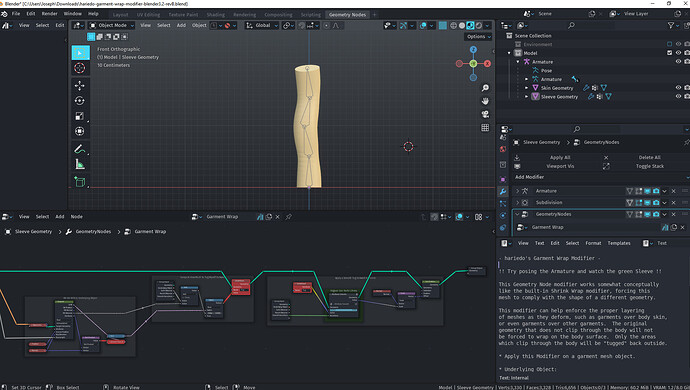Select the Cursor tool in the viewport toolbar
The image size is (690, 390).
click(x=80, y=68)
